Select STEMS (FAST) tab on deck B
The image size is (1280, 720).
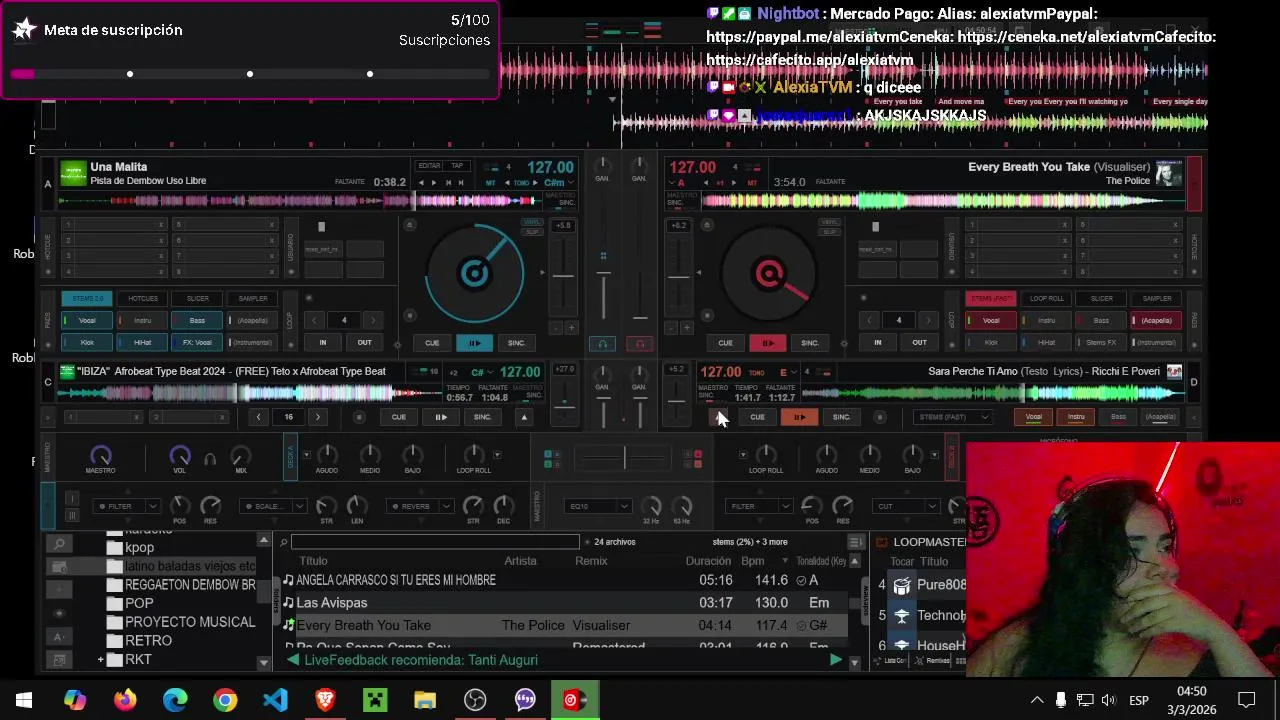click(x=991, y=298)
